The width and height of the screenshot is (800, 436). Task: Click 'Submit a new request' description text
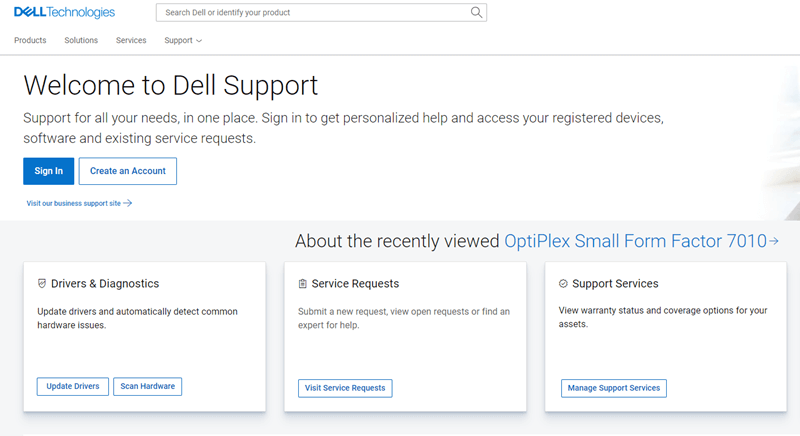click(404, 318)
